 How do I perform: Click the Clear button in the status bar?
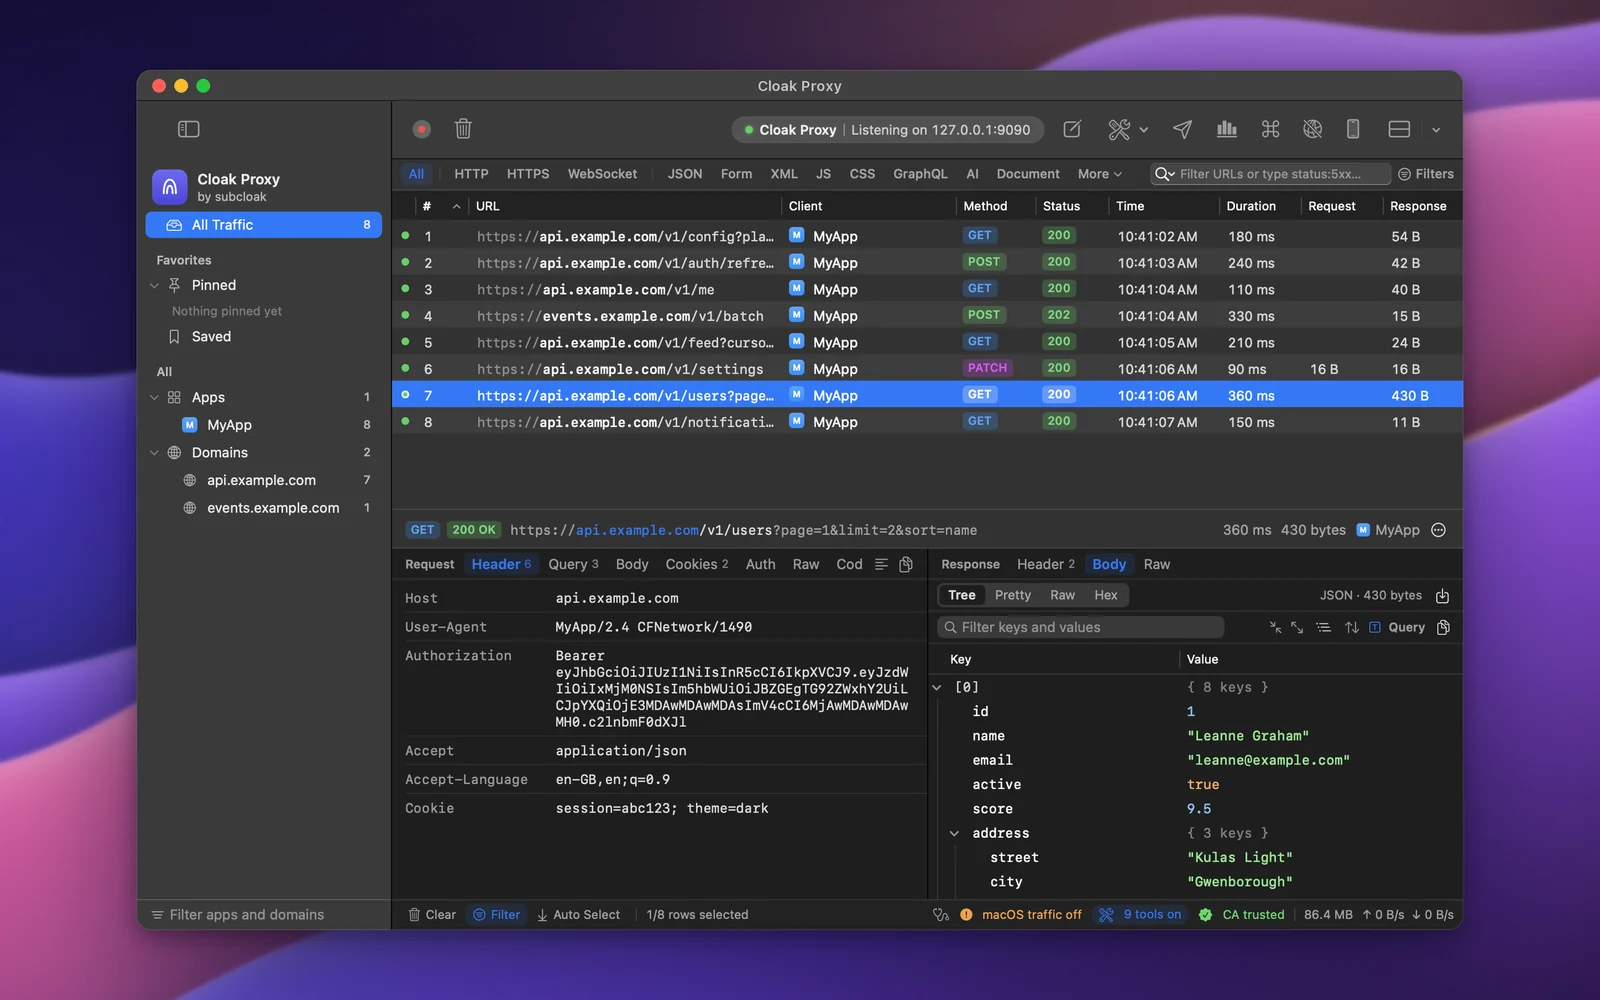(x=432, y=915)
